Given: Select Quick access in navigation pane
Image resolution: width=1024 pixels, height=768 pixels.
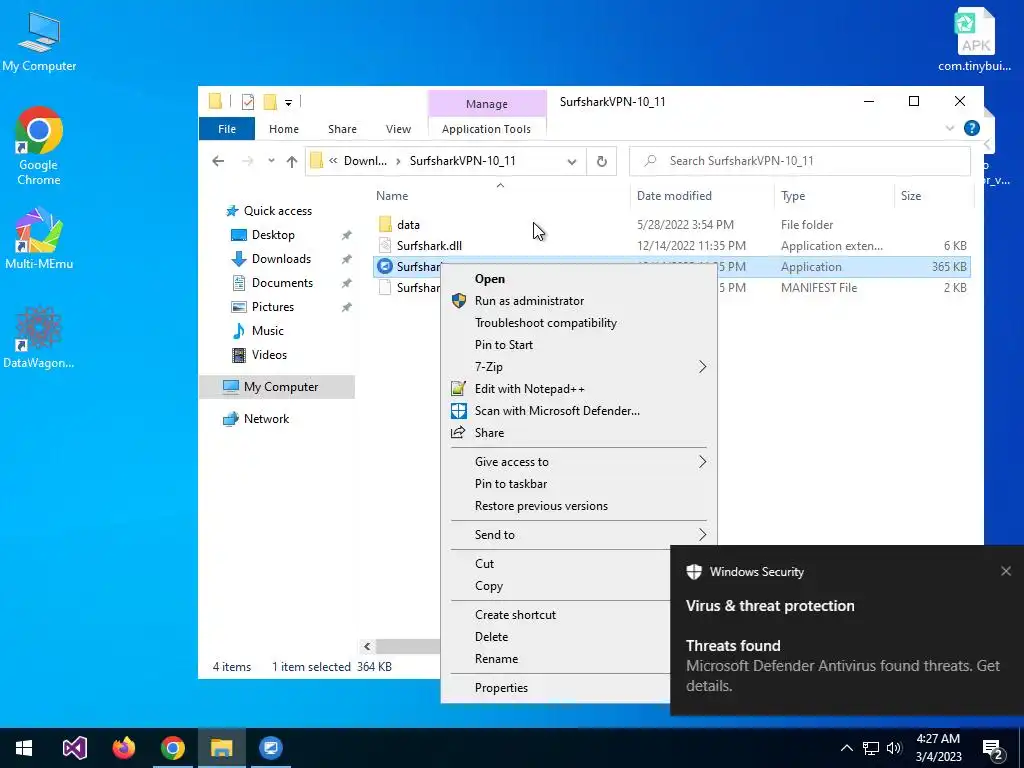Looking at the screenshot, I should coord(278,211).
